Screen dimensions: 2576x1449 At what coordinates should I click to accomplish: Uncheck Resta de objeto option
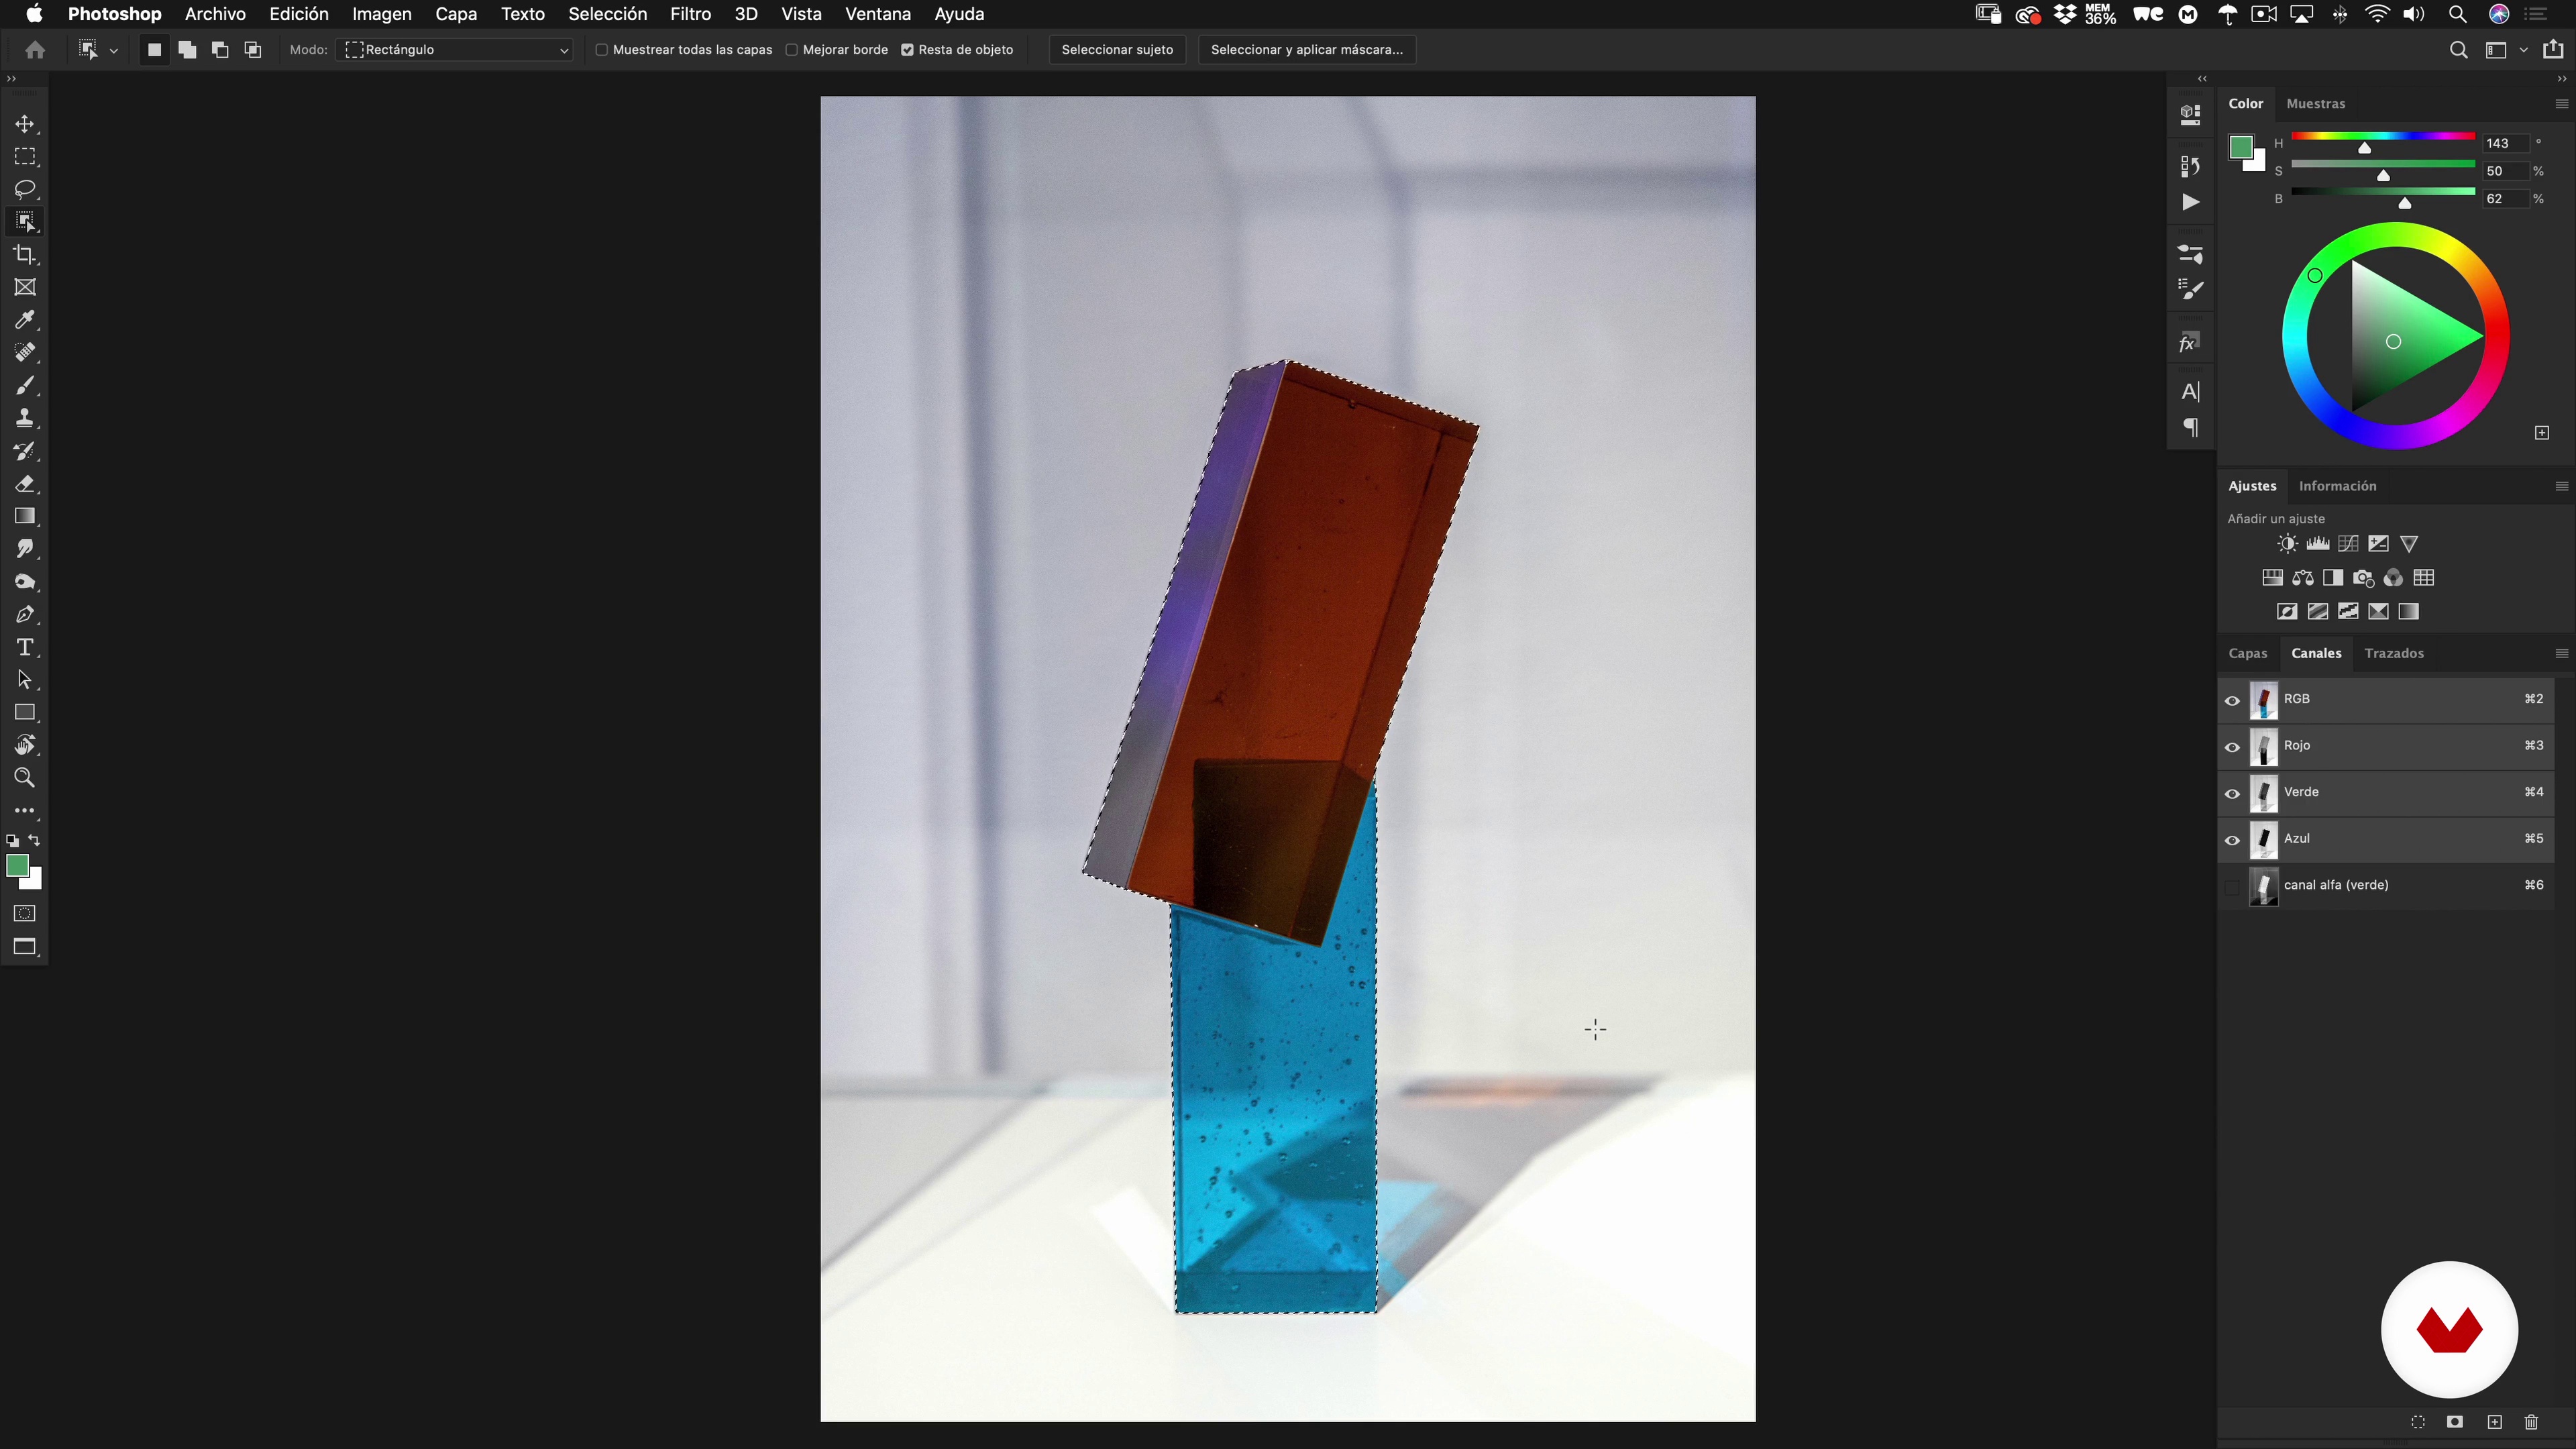(908, 50)
